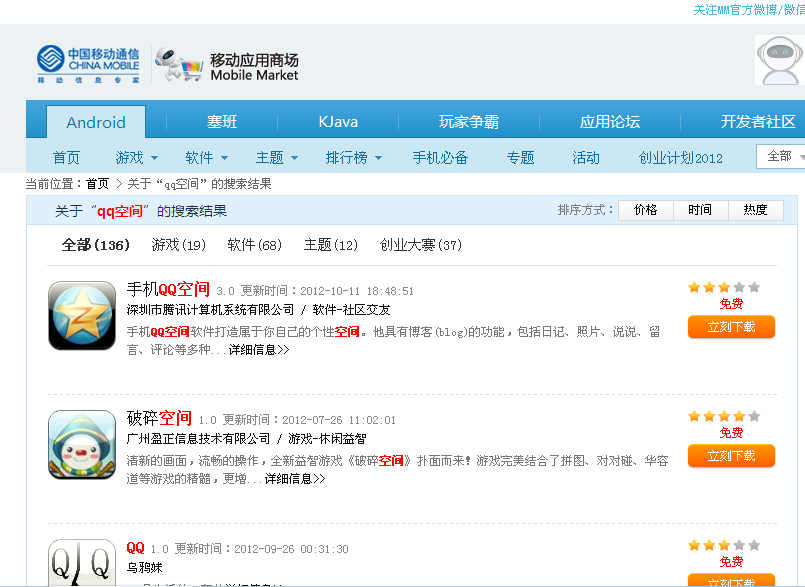
Task: Click the star rating for 破碎空间
Action: (x=724, y=416)
